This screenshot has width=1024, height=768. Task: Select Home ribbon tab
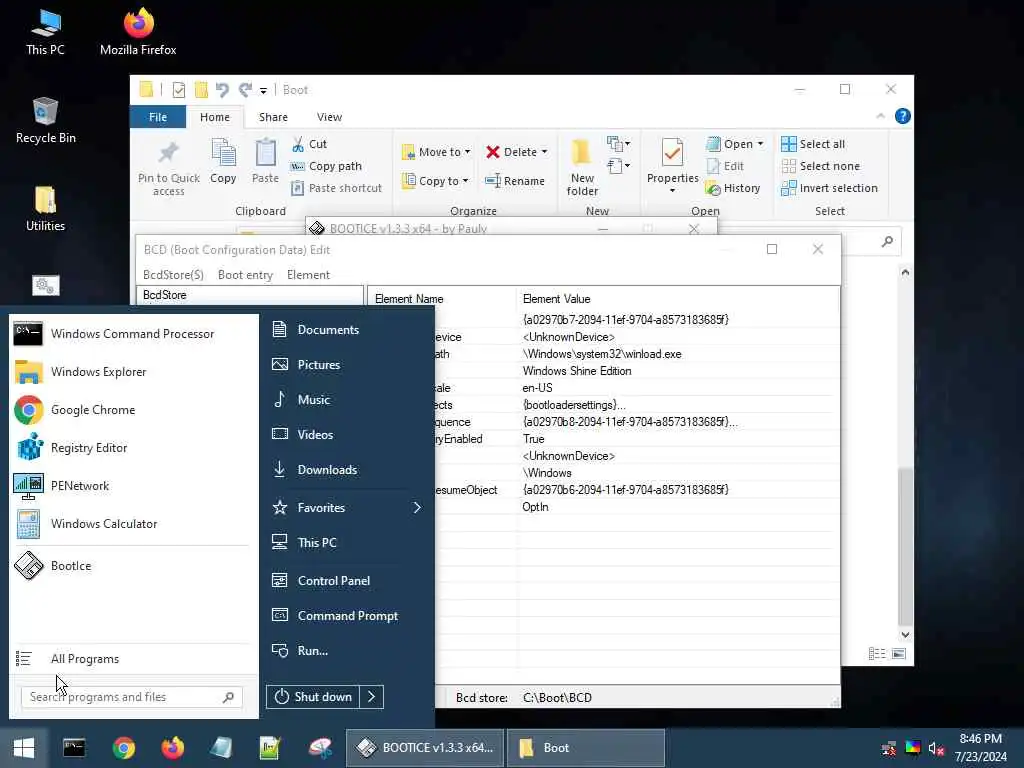pos(215,117)
